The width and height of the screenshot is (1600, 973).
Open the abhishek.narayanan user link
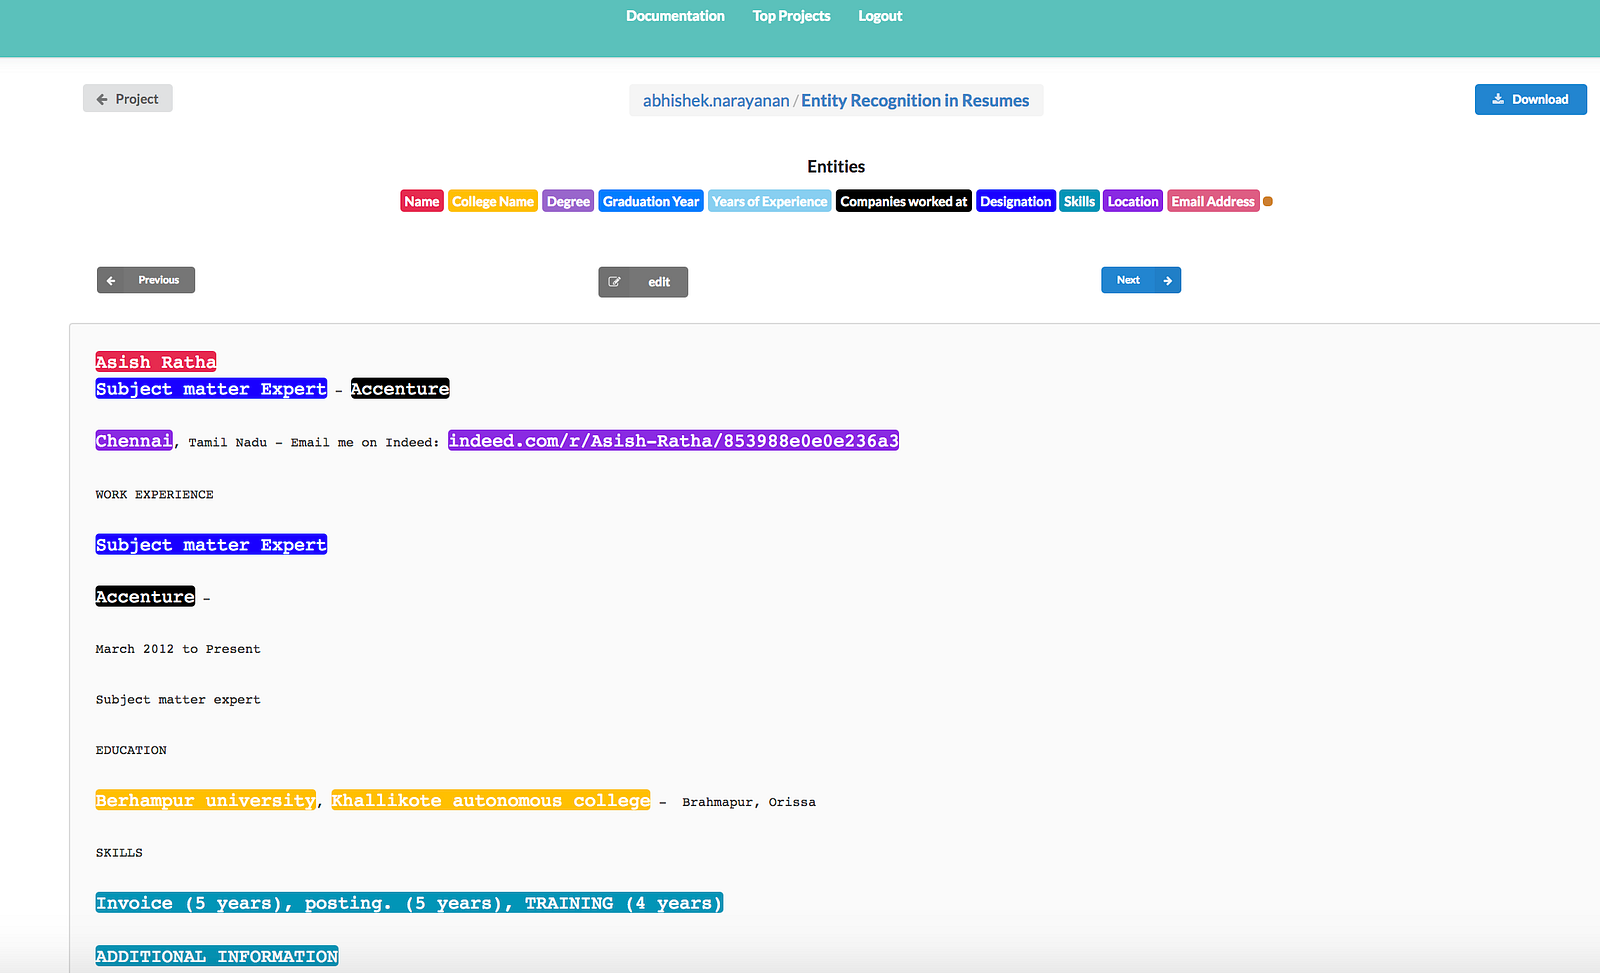pyautogui.click(x=716, y=101)
